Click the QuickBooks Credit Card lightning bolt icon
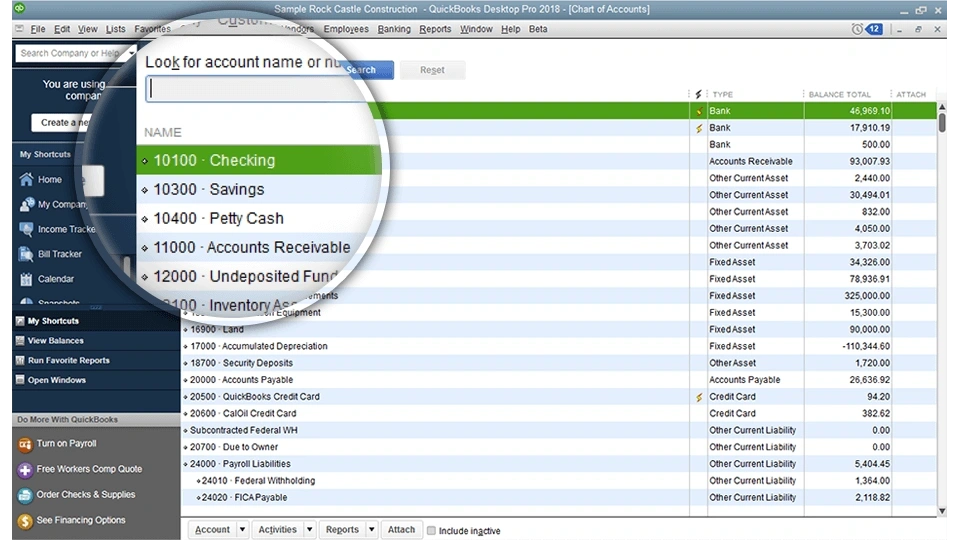Viewport: 960px width, 540px height. pyautogui.click(x=699, y=397)
